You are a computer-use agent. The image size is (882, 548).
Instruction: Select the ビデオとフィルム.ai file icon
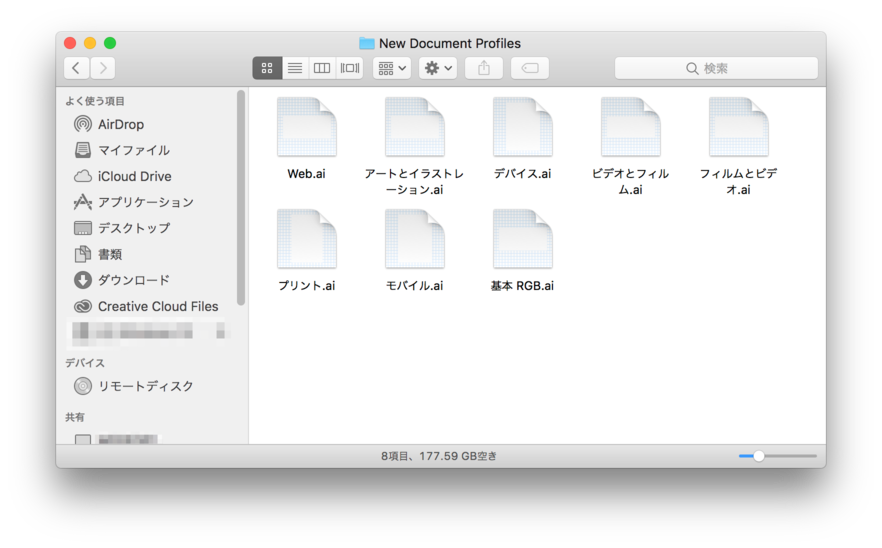631,127
